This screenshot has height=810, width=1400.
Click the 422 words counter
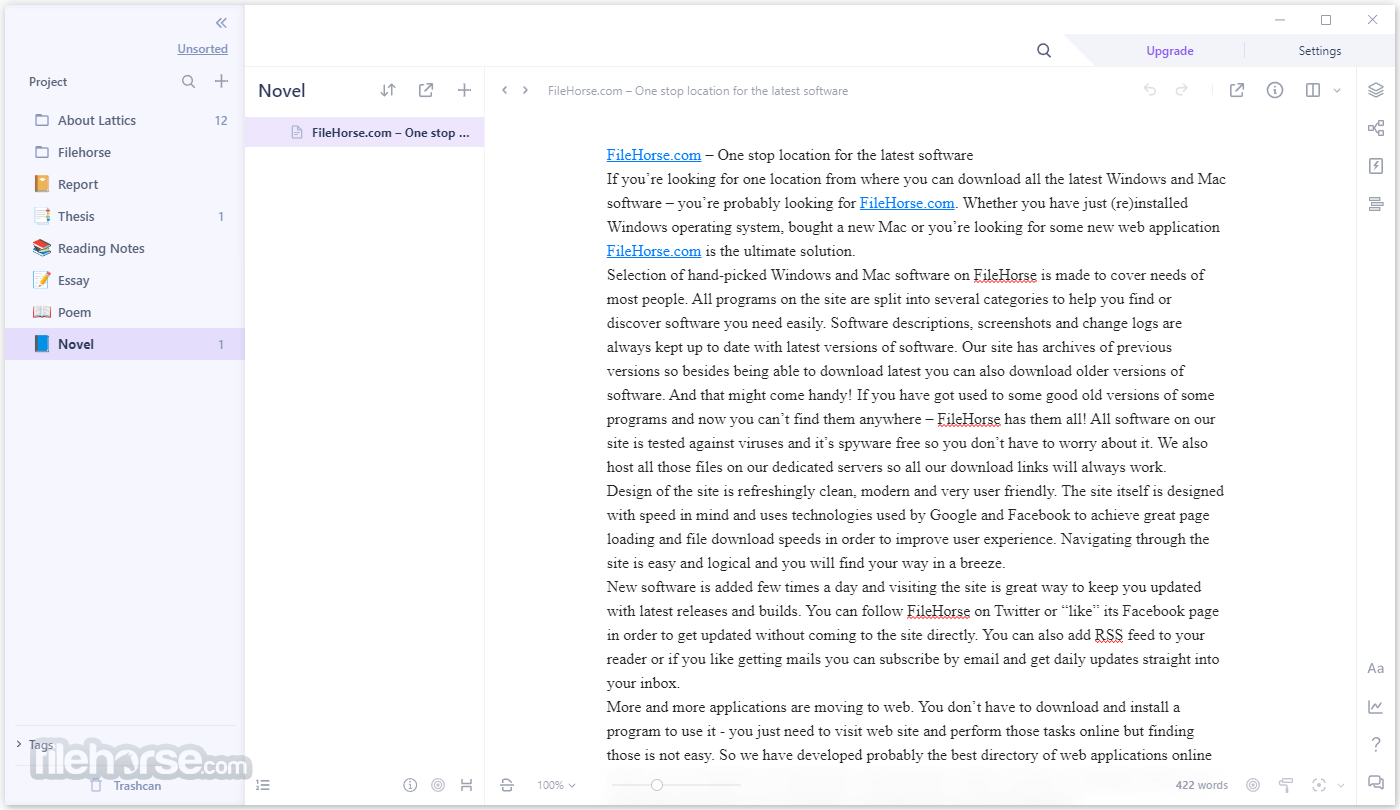tap(1202, 785)
